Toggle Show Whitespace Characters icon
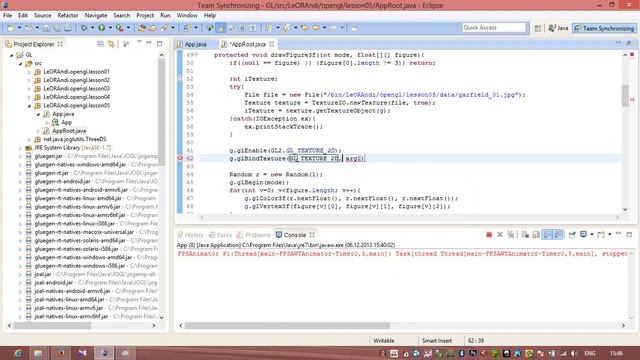The height and width of the screenshot is (360, 640). point(253,28)
